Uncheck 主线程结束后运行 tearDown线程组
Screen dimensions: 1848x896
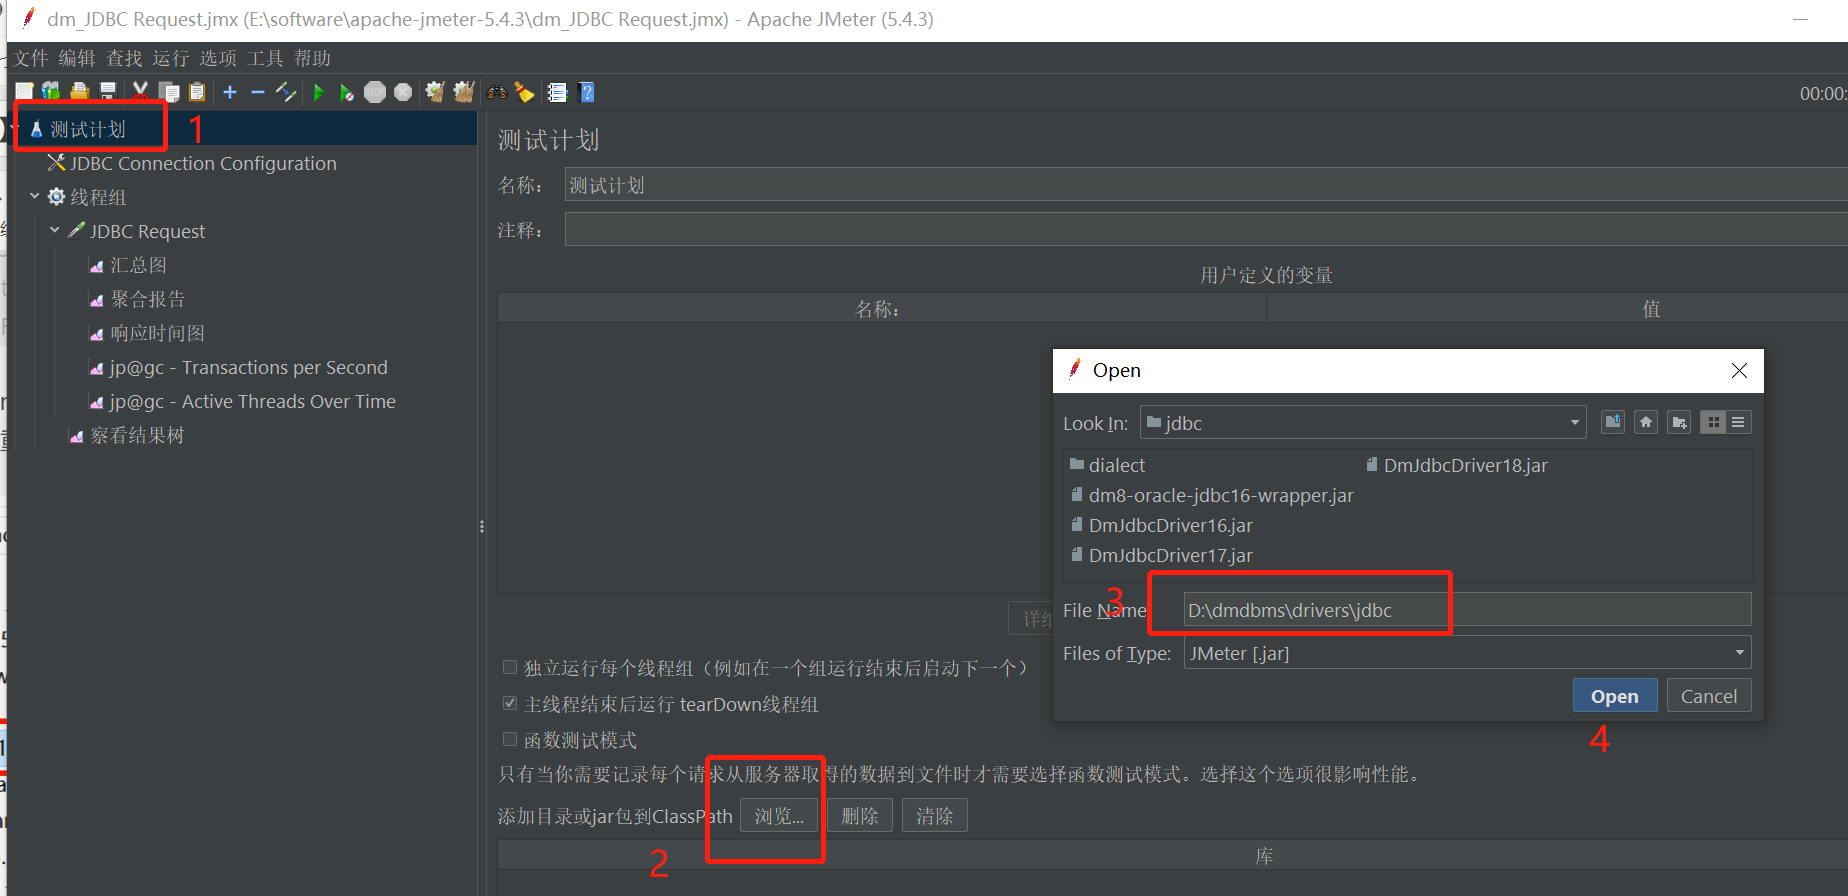click(510, 703)
